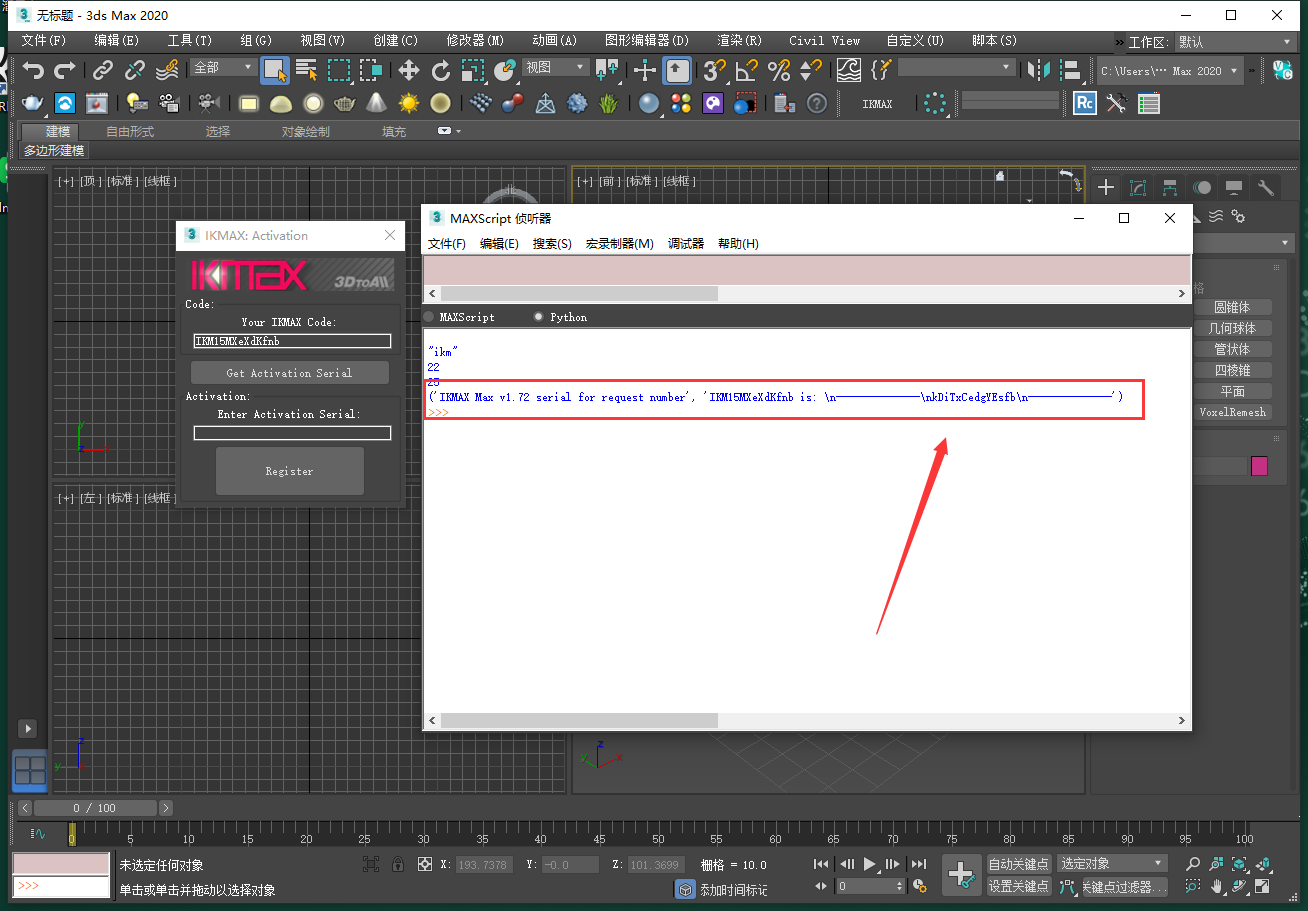Open Select by Name list icon
The height and width of the screenshot is (911, 1308).
(307, 70)
